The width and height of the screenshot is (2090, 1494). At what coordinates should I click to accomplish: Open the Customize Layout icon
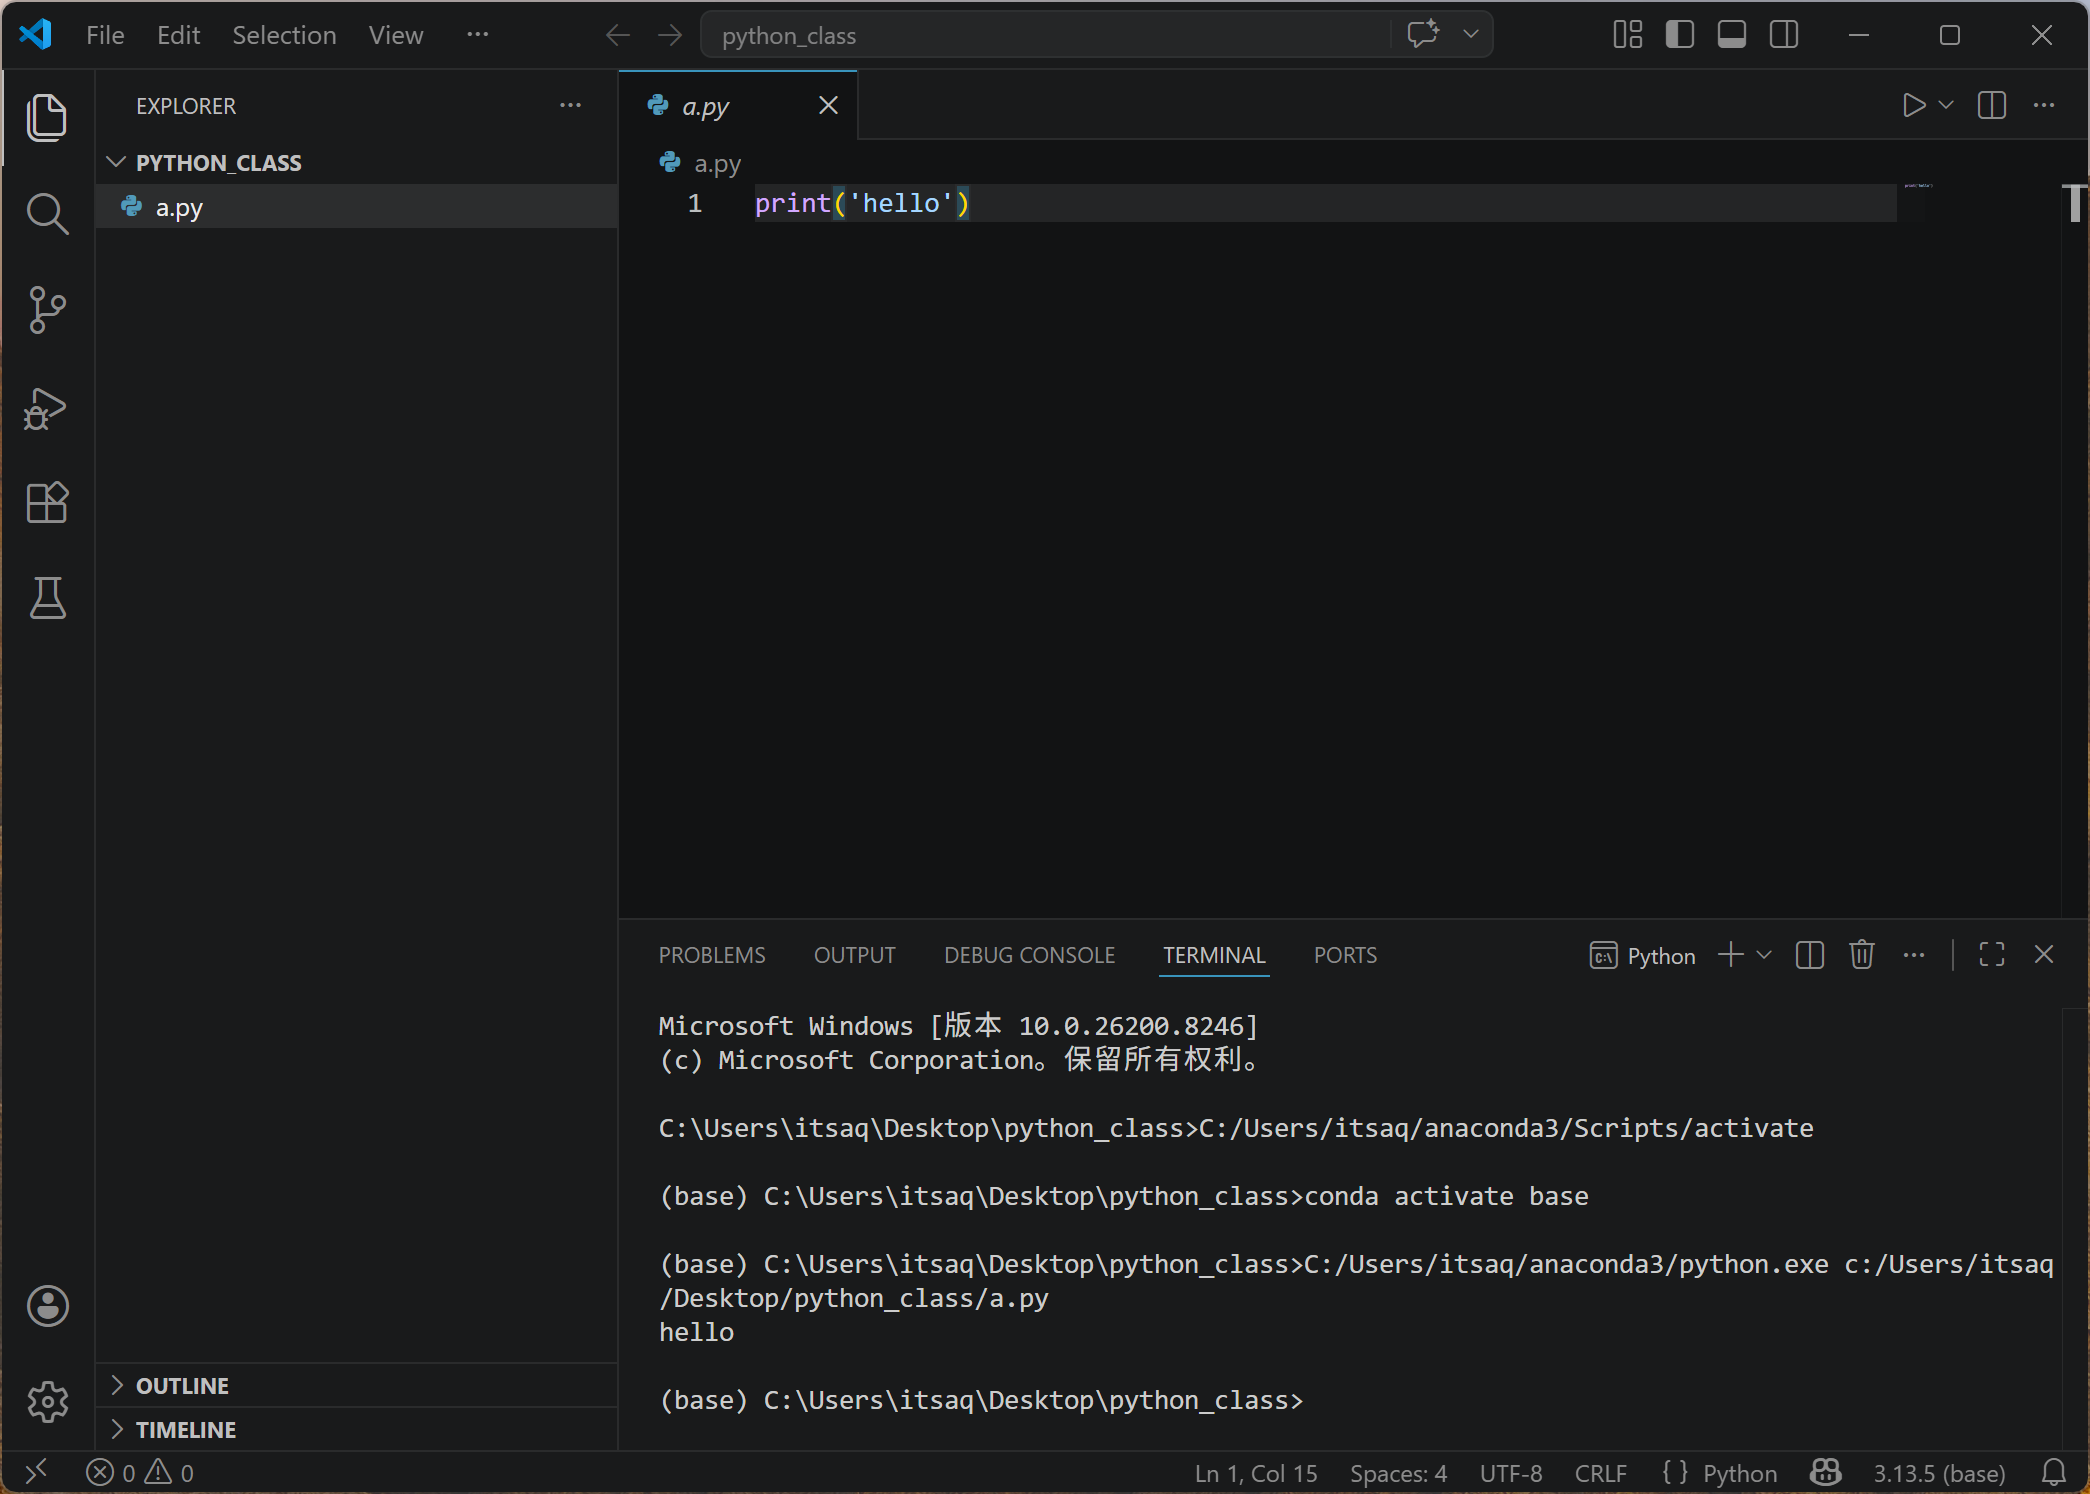point(1628,35)
